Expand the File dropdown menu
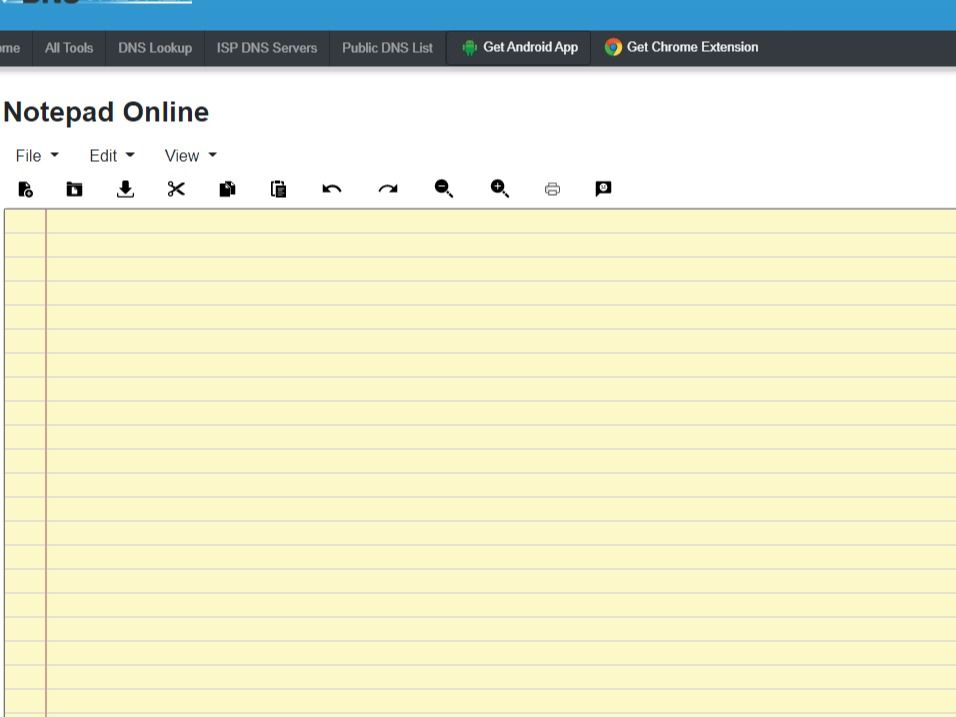The width and height of the screenshot is (956, 717). (37, 156)
